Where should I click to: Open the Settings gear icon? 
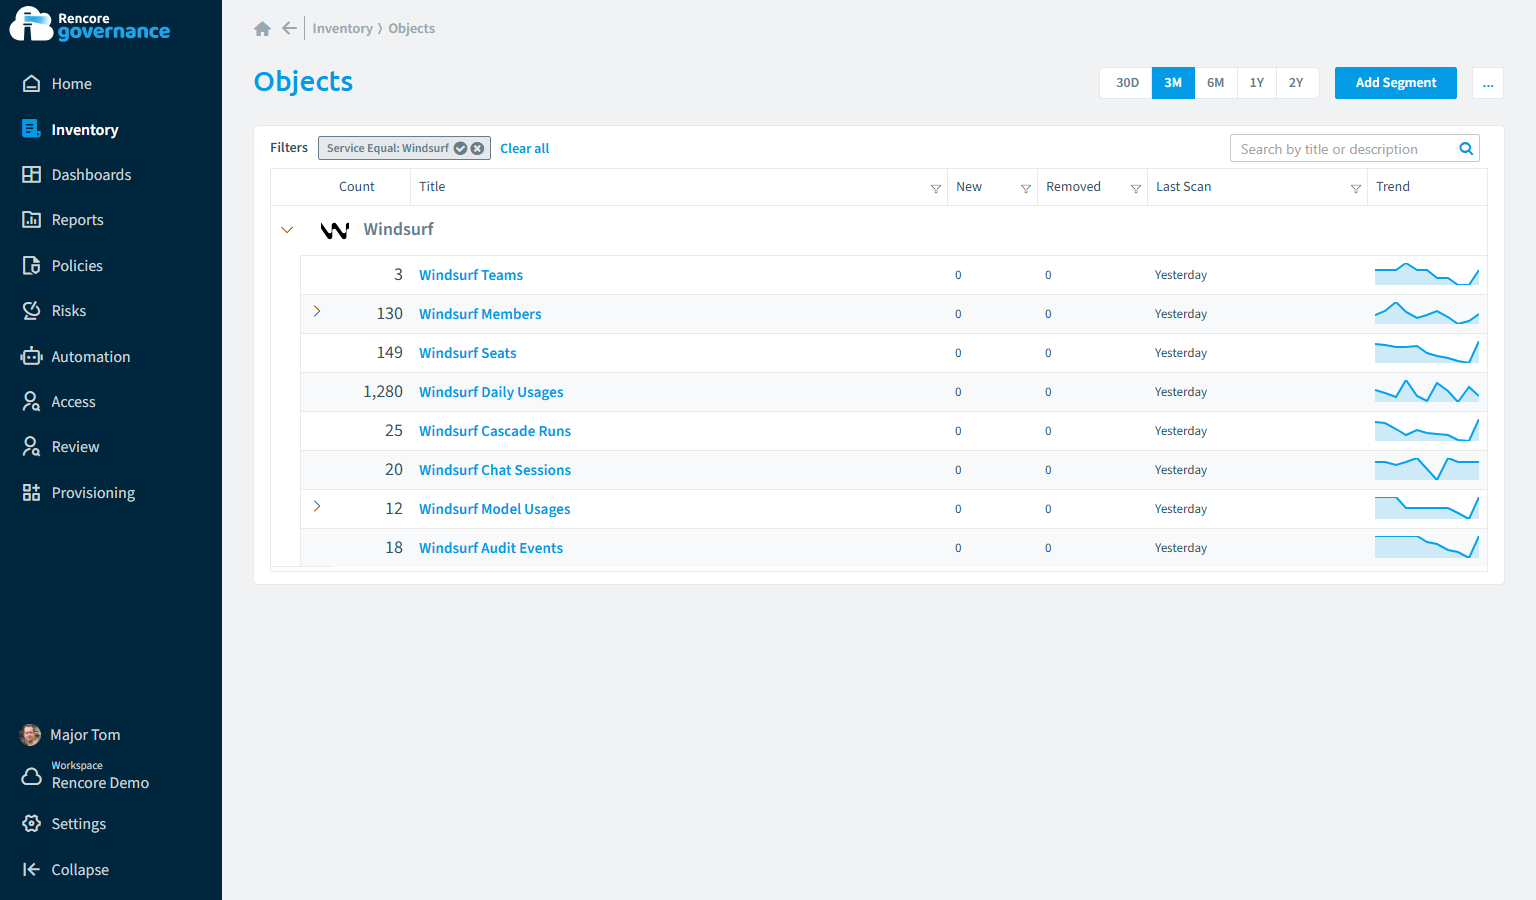pyautogui.click(x=32, y=824)
